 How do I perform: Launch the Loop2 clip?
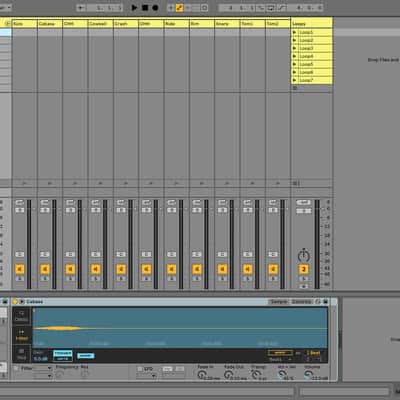tap(295, 40)
